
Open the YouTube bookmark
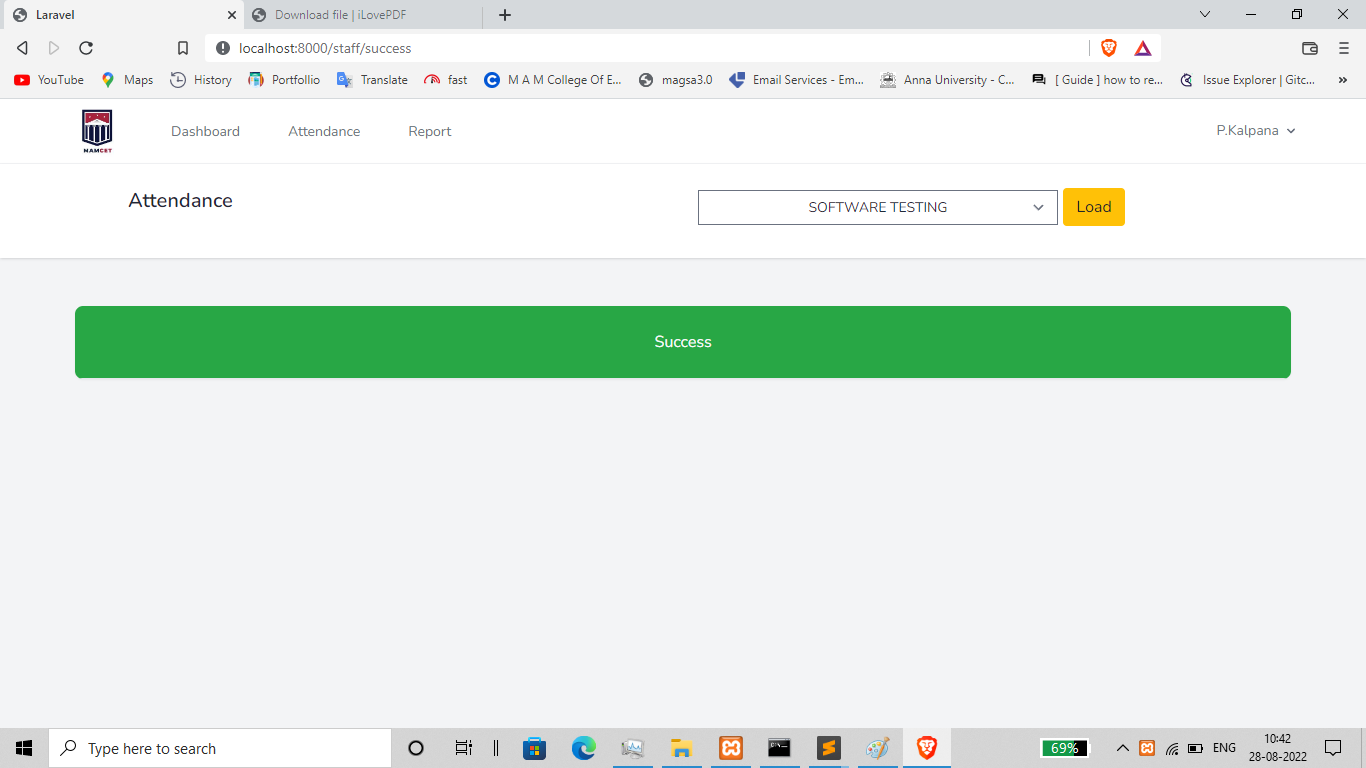(47, 80)
